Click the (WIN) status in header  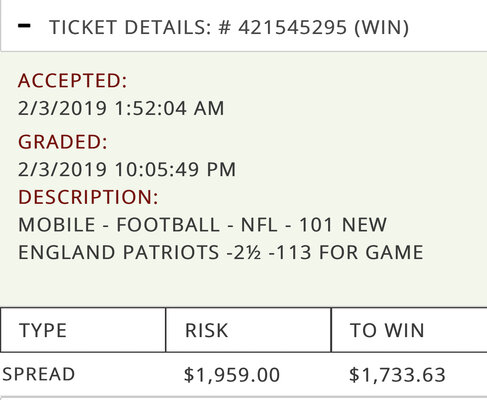382,27
